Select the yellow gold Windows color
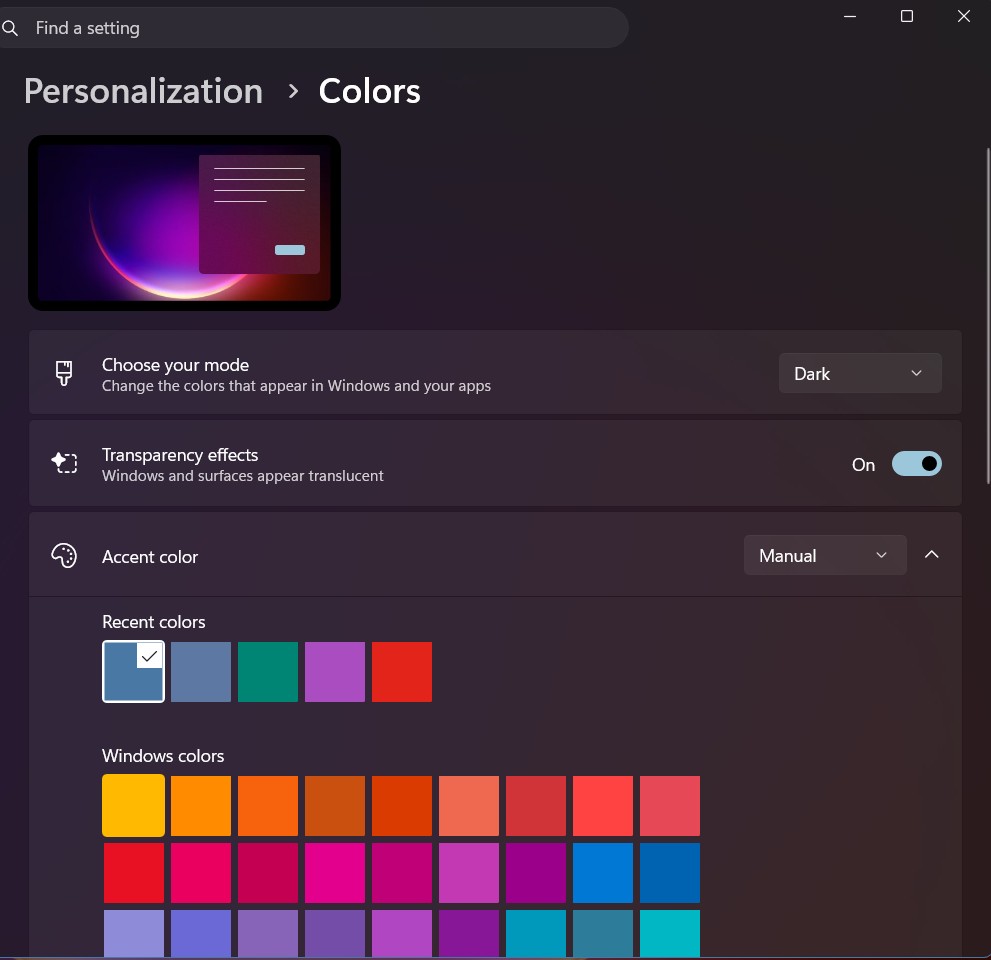Image resolution: width=991 pixels, height=960 pixels. point(133,806)
